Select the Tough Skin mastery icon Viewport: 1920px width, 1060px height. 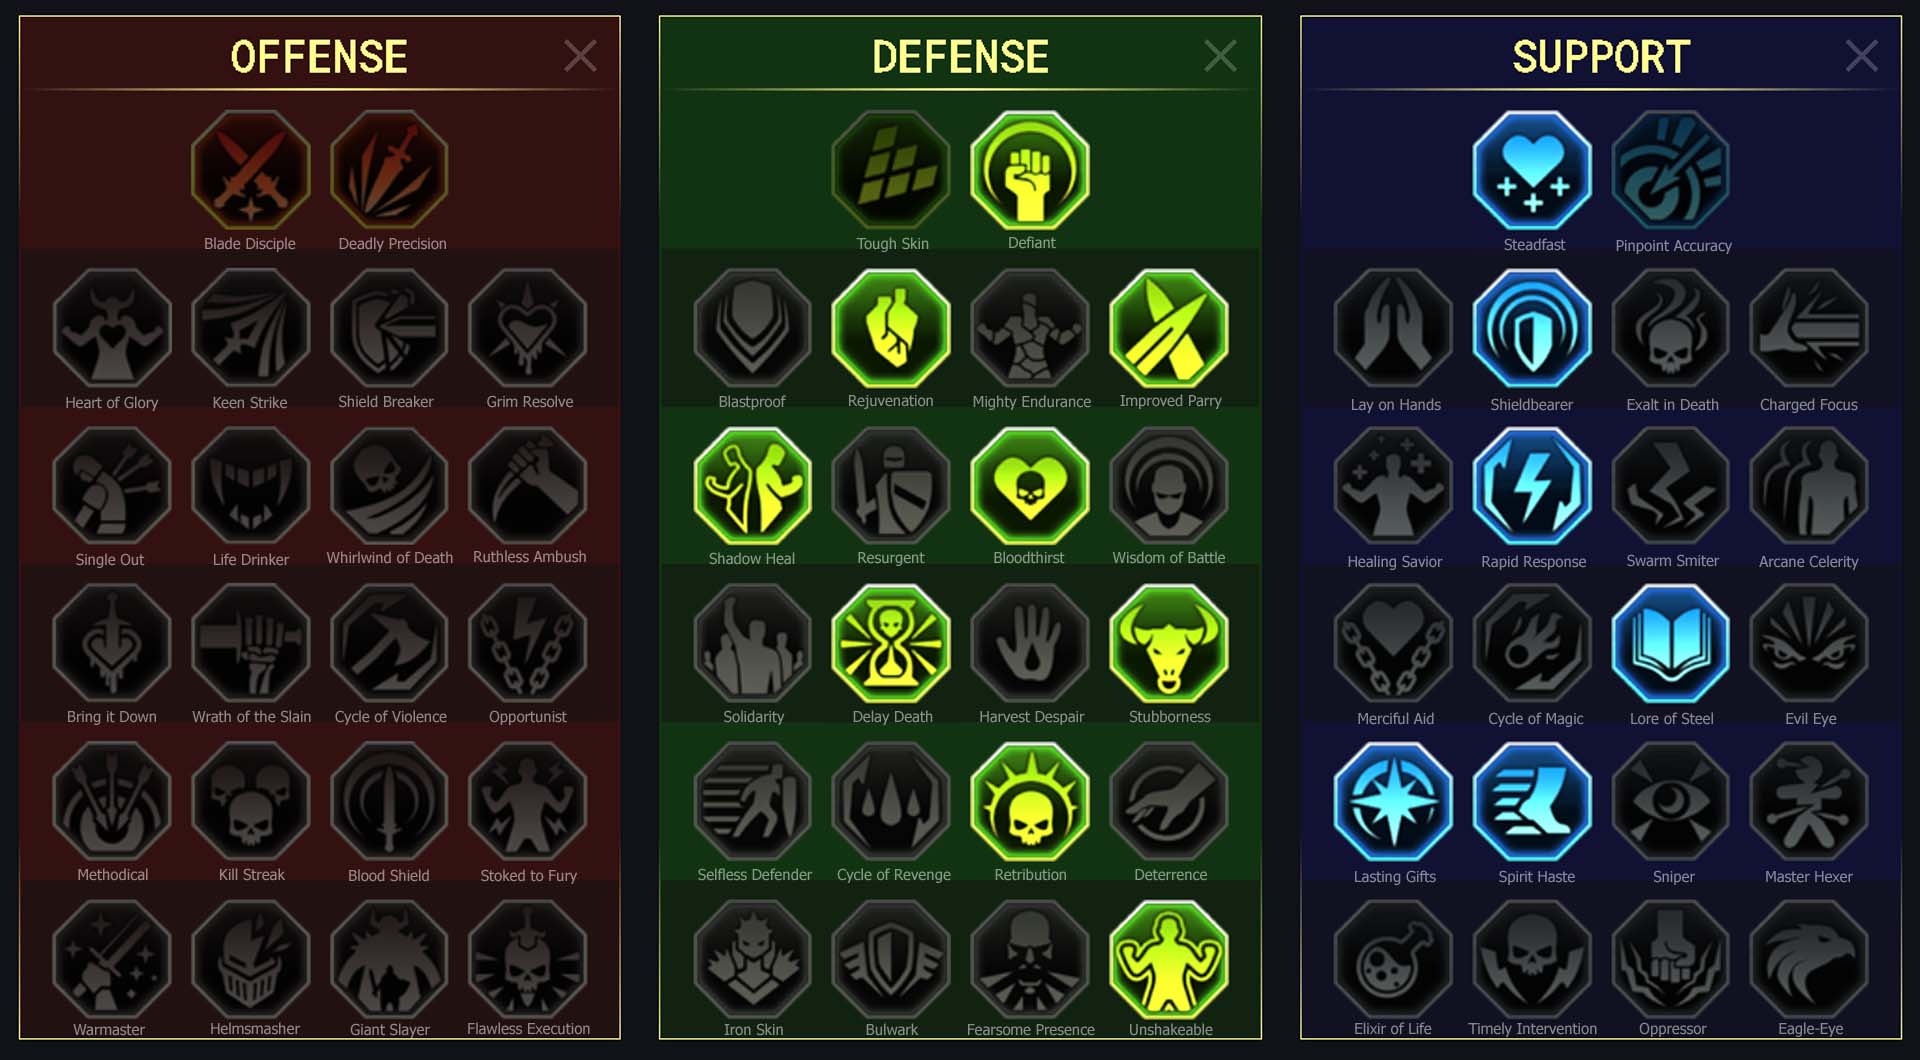click(x=891, y=170)
